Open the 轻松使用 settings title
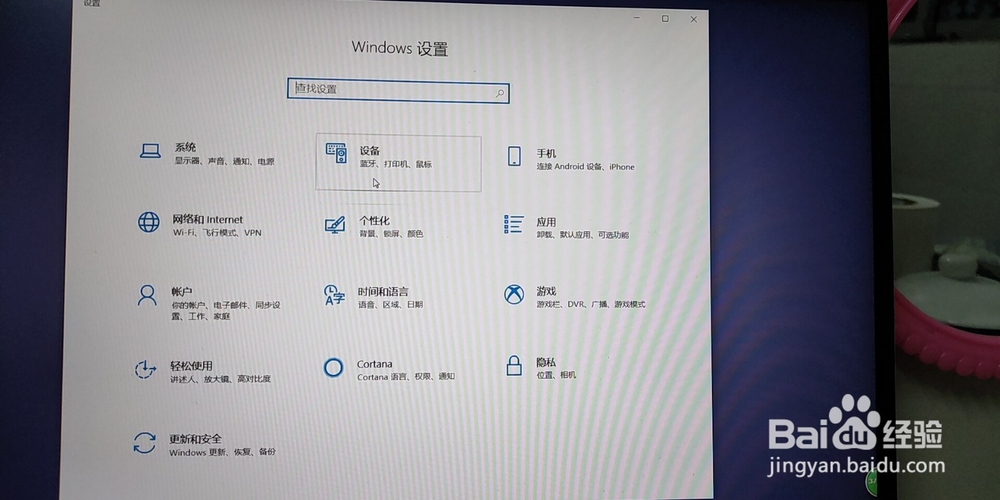This screenshot has height=500, width=1000. pyautogui.click(x=191, y=366)
